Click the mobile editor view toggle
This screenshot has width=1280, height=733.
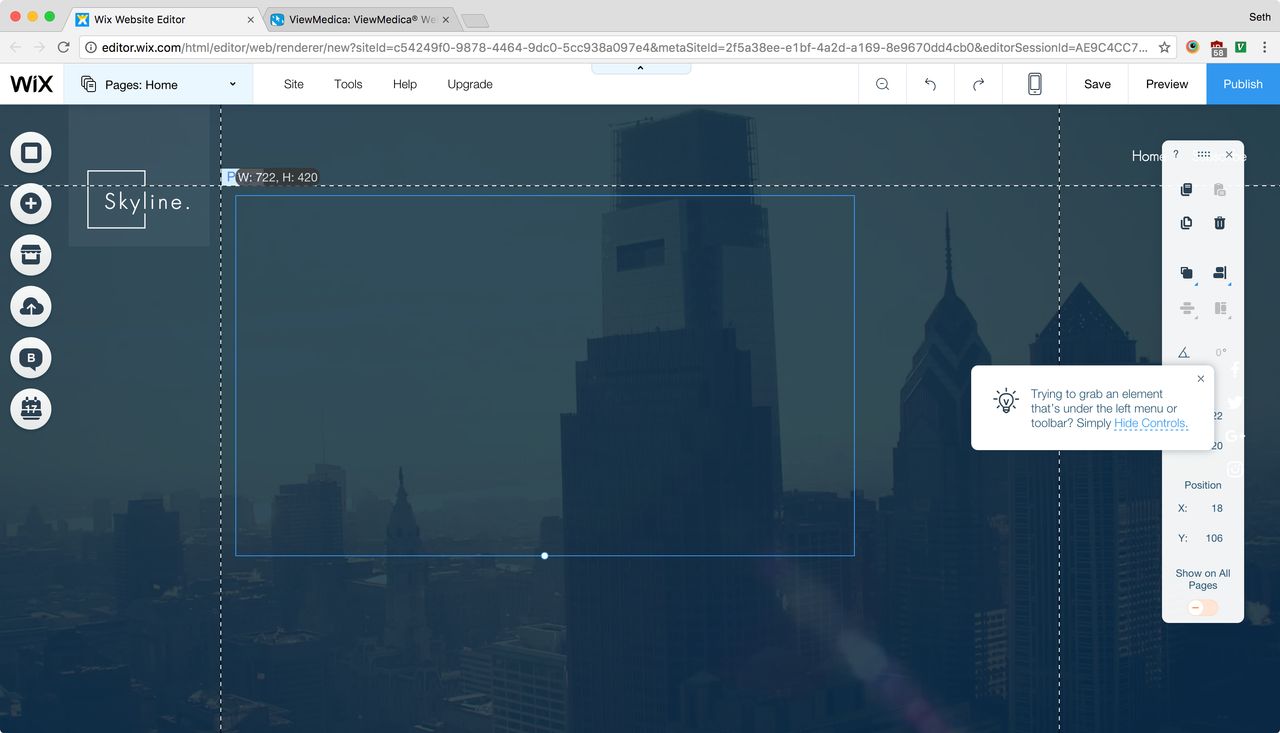1034,84
